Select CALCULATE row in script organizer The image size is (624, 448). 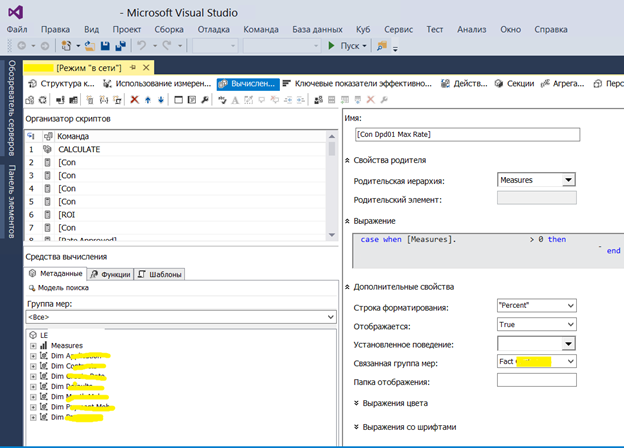[x=175, y=149]
